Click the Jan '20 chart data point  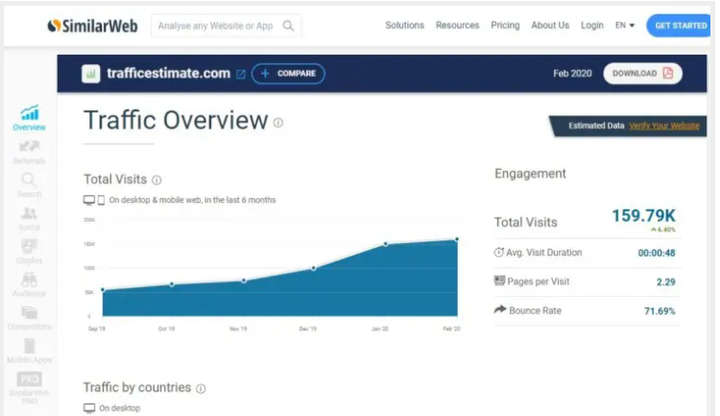(x=386, y=244)
